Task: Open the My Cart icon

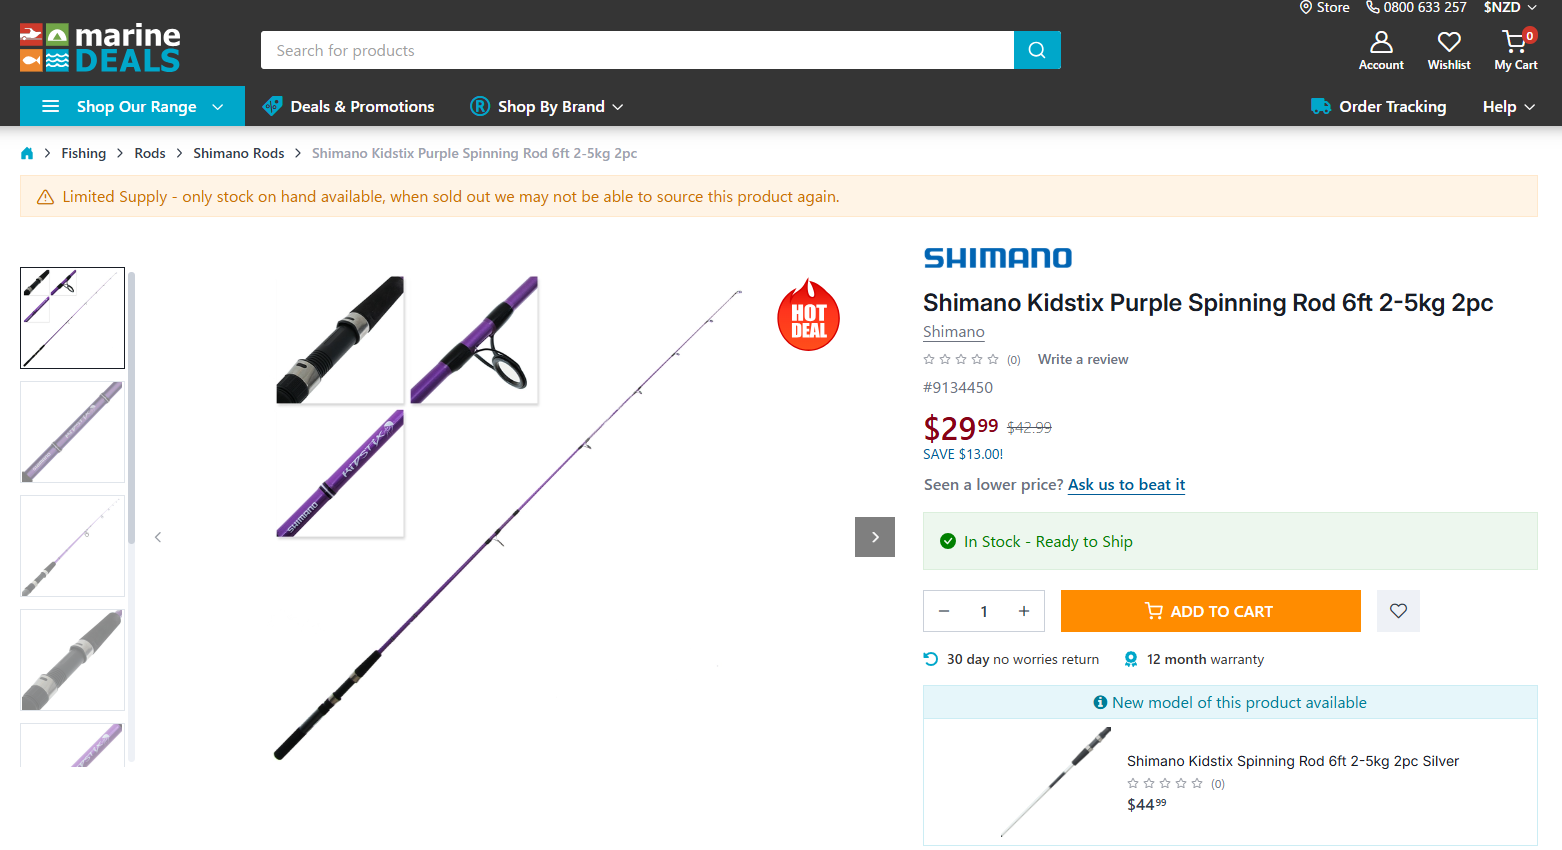Action: [1515, 42]
